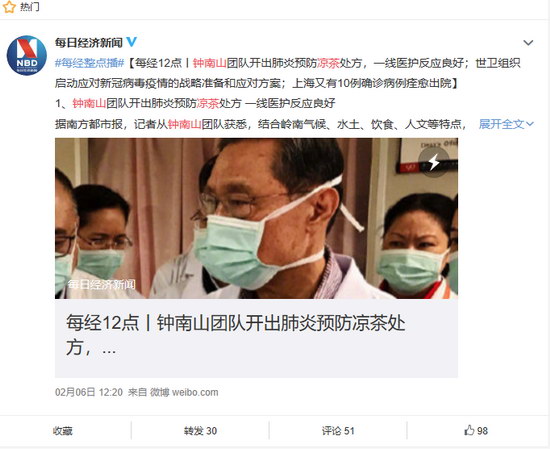Click the 02月06日 12:20 timestamp
Viewport: 550px width, 449px height.
coord(89,392)
